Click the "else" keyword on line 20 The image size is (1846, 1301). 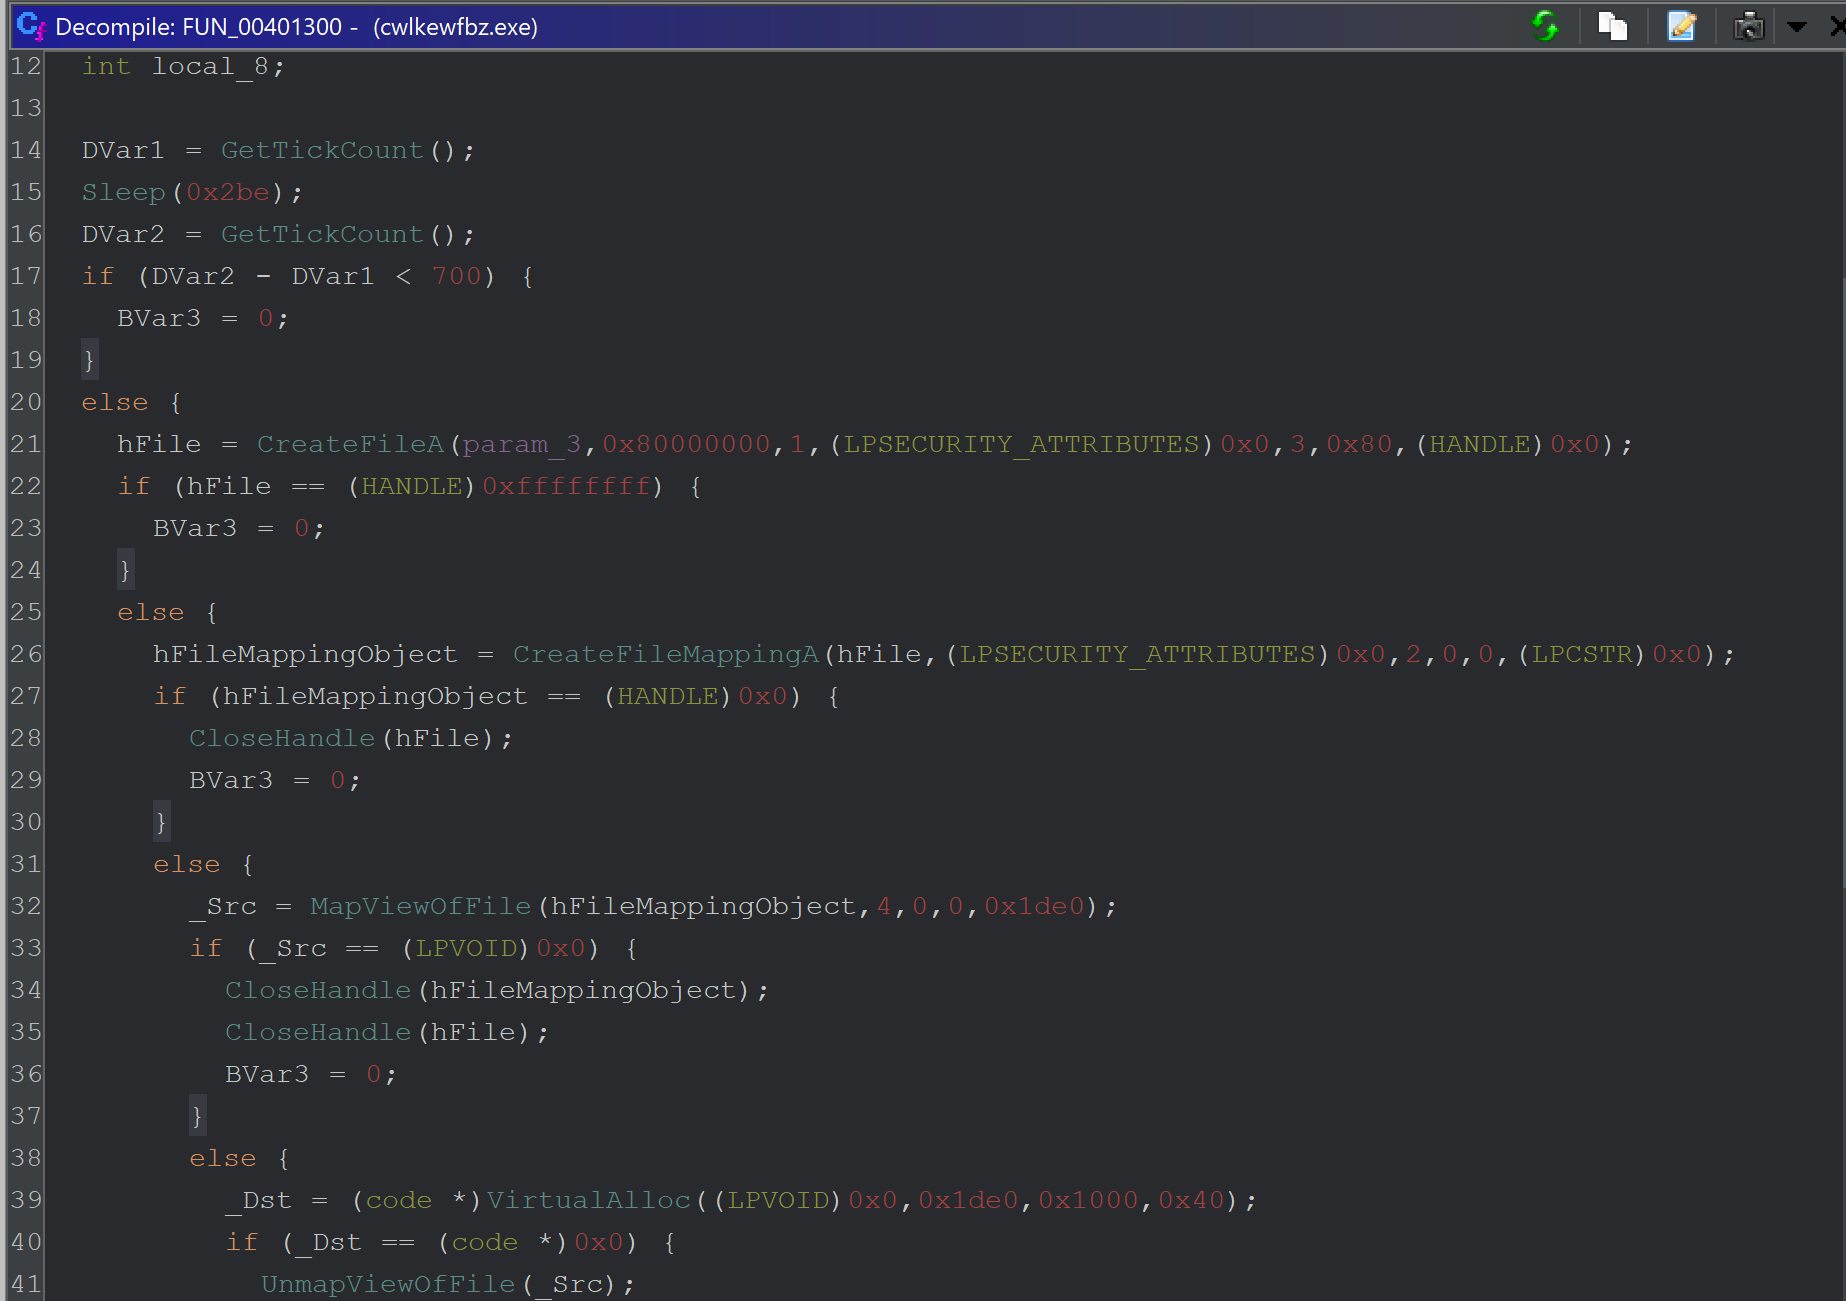(115, 402)
